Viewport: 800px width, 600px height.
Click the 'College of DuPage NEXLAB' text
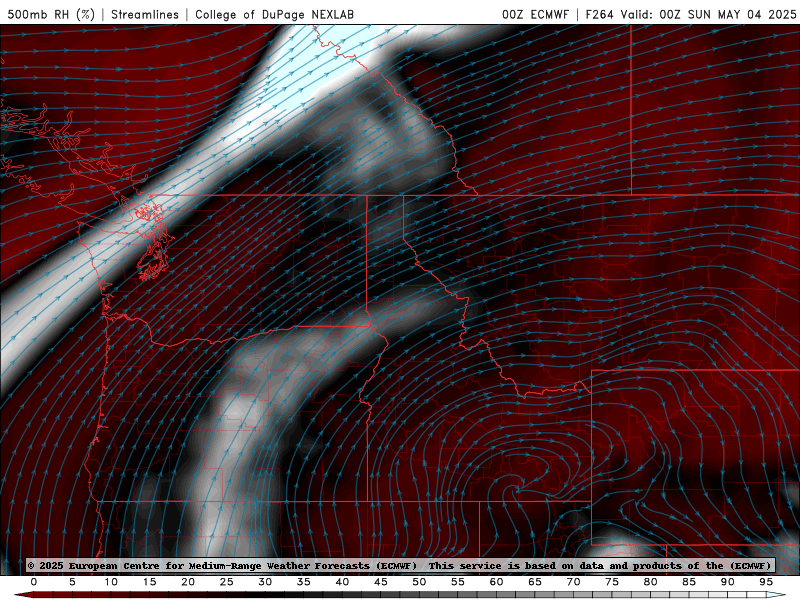[274, 14]
